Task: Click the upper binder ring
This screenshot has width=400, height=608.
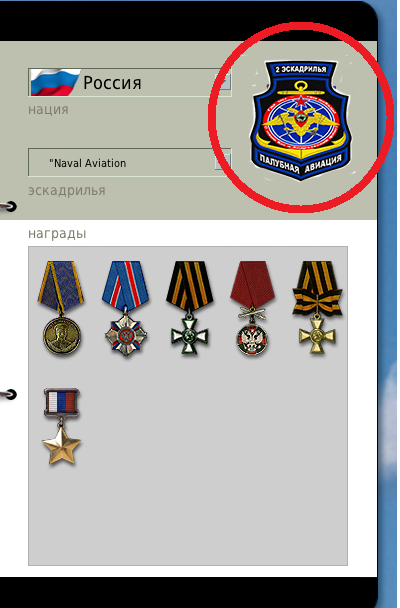Action: [x=9, y=206]
